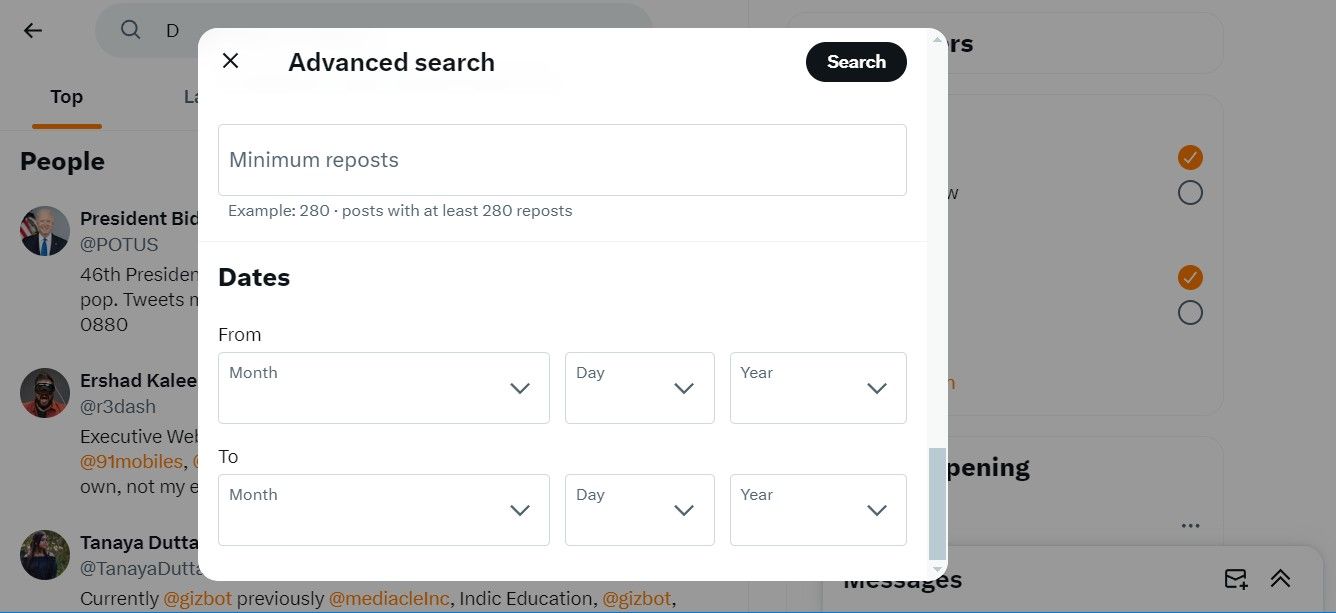This screenshot has width=1336, height=613.
Task: Visit the @mediacleInc link
Action: pos(389,598)
